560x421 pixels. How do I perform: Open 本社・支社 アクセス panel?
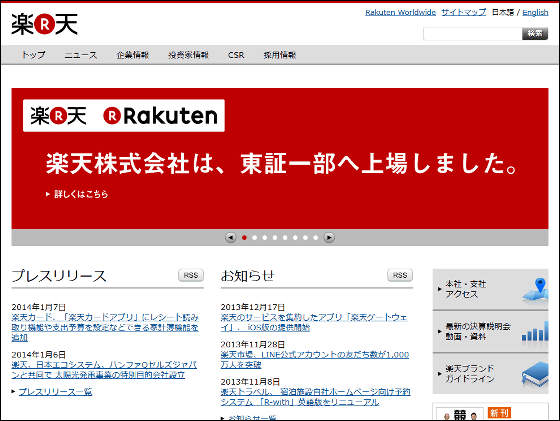click(490, 290)
